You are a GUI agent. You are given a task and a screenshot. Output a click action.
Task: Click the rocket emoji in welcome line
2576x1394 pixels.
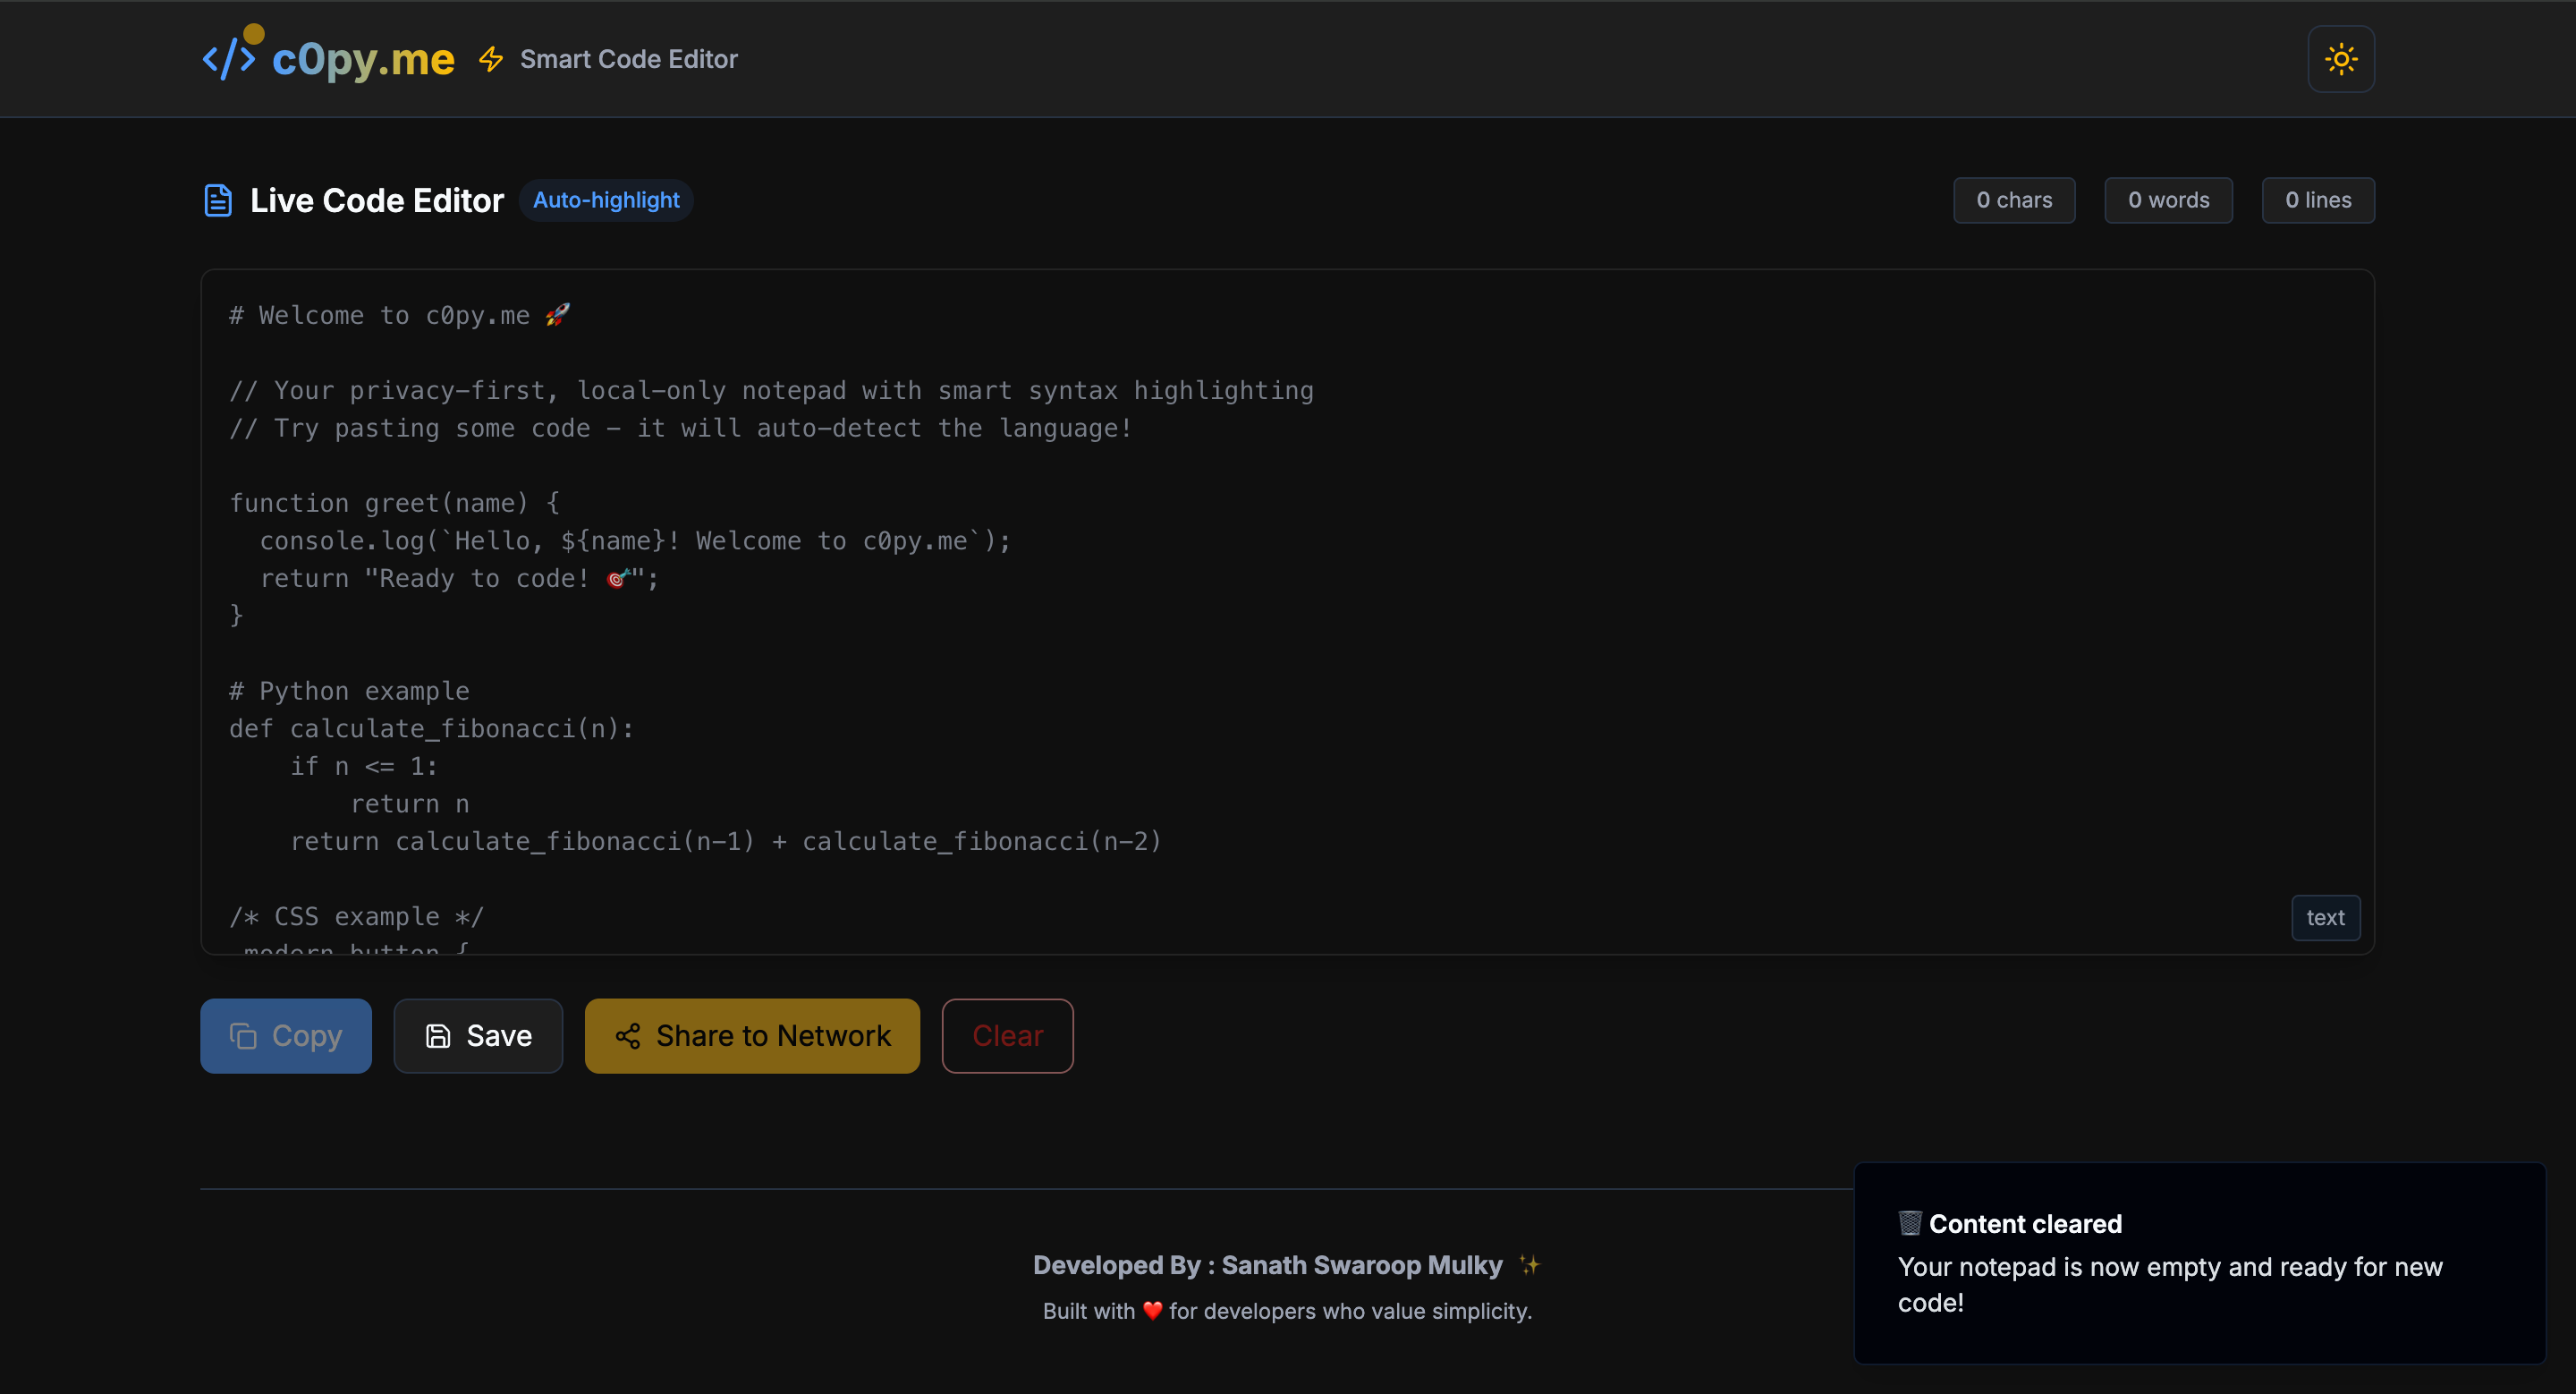[558, 314]
